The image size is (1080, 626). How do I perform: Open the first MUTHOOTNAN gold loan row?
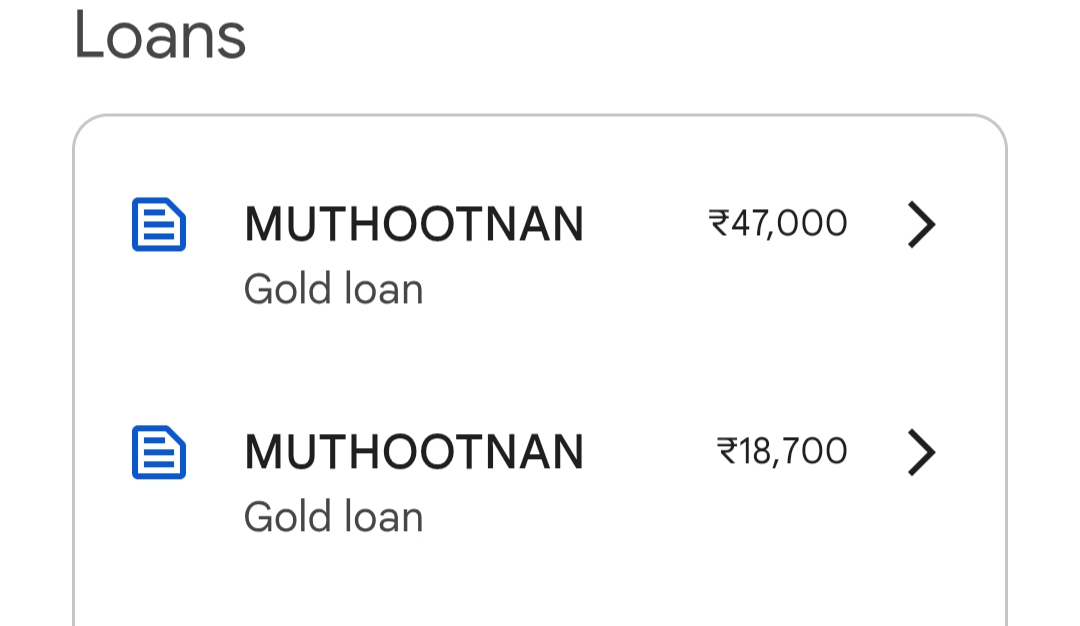click(x=540, y=250)
